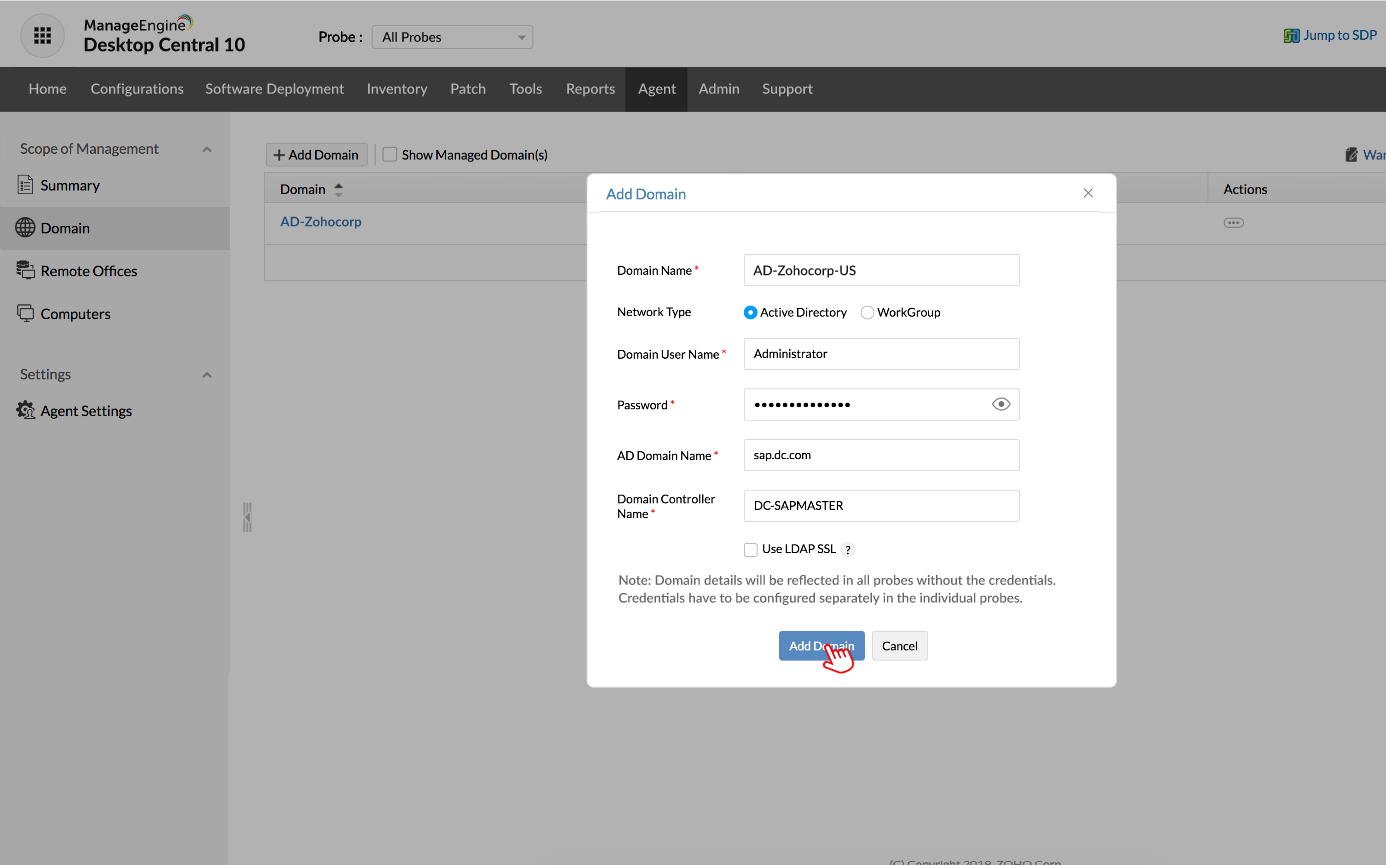This screenshot has height=865, width=1386.
Task: Click the Domain Controller Name input field
Action: [x=882, y=506]
